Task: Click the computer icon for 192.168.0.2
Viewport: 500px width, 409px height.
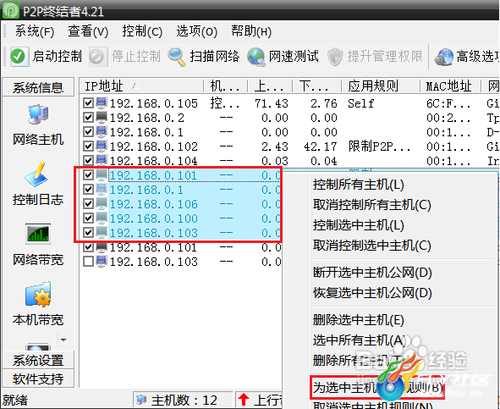Action: 102,117
